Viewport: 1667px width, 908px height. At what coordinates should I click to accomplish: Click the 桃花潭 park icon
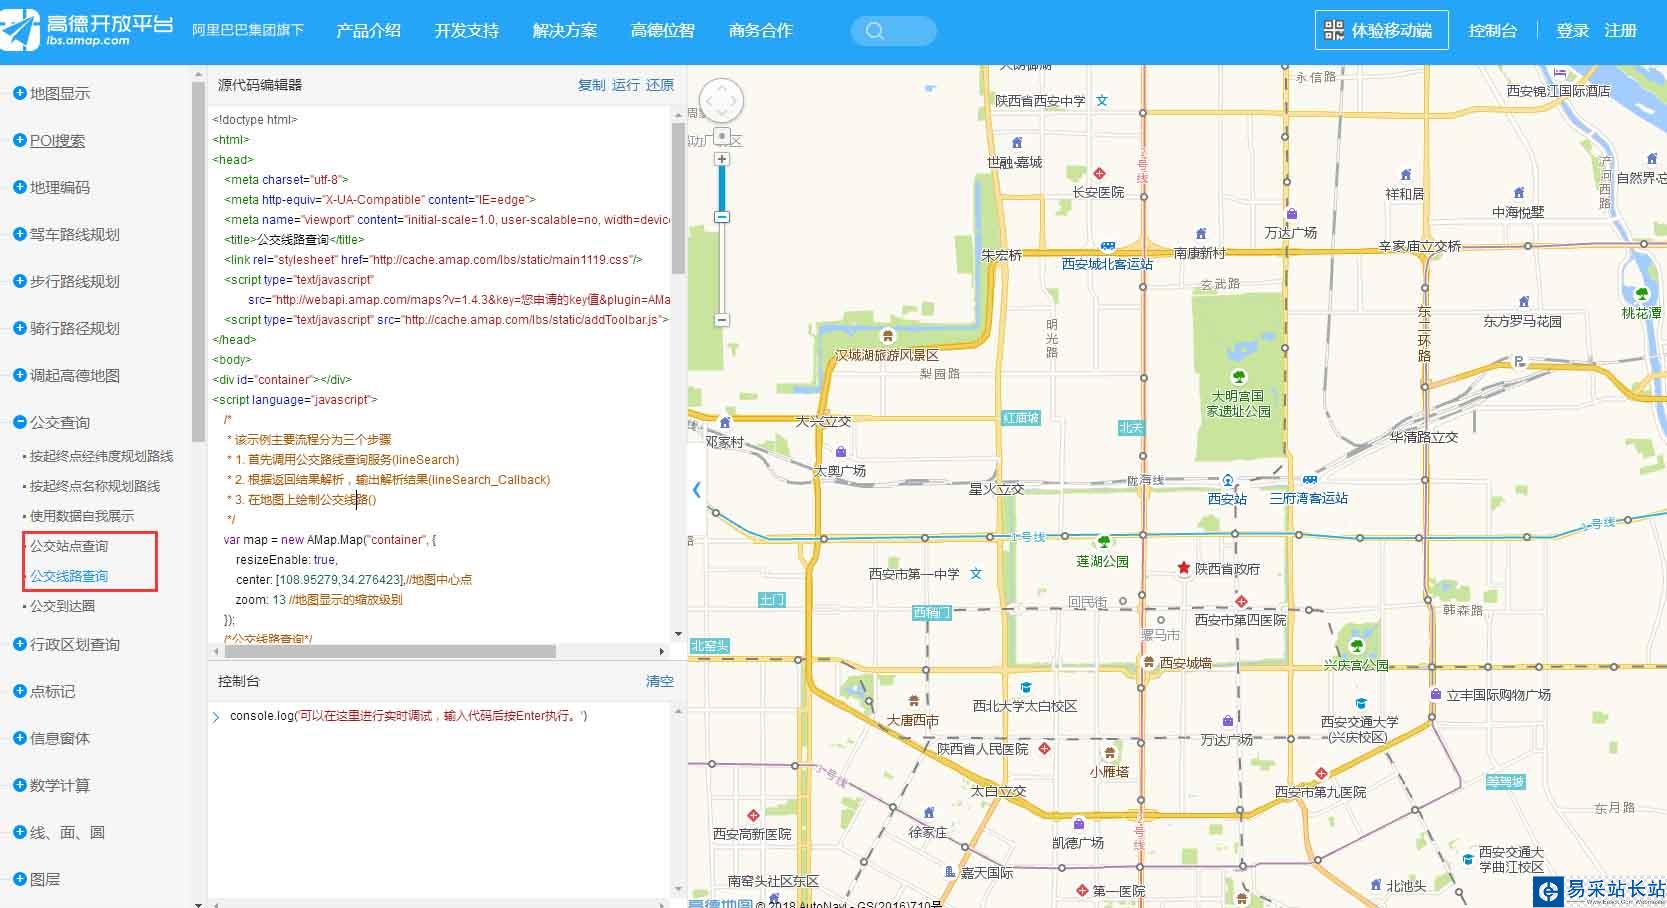pos(1641,294)
